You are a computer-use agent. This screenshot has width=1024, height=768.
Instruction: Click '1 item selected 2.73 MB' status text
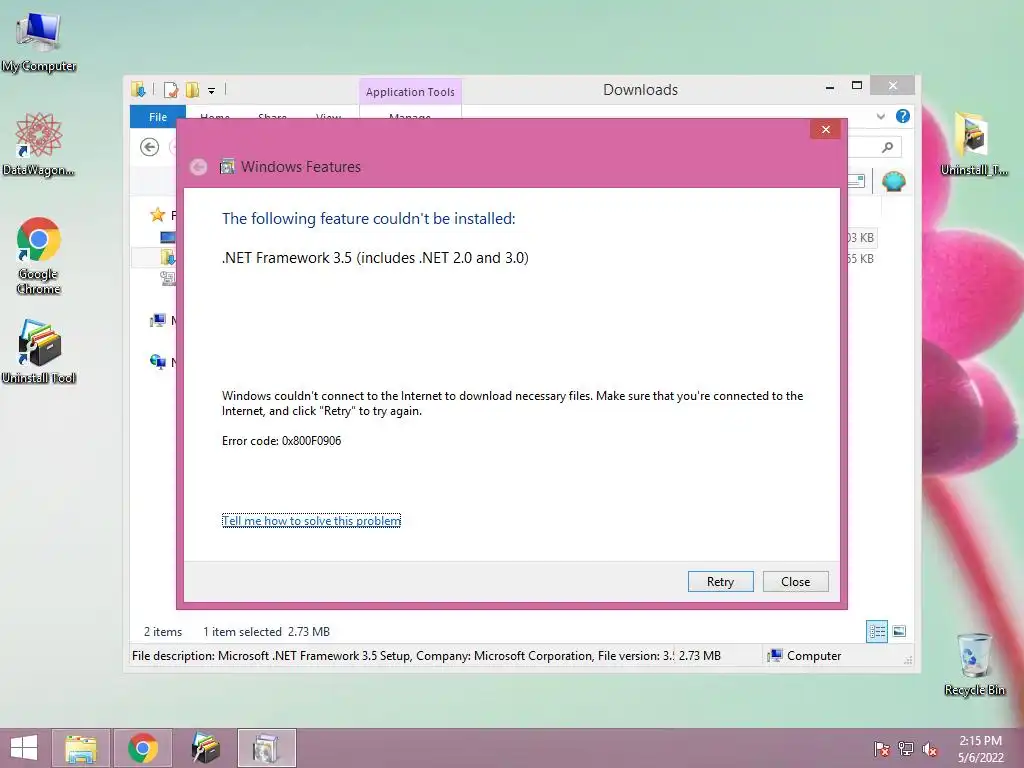click(266, 632)
